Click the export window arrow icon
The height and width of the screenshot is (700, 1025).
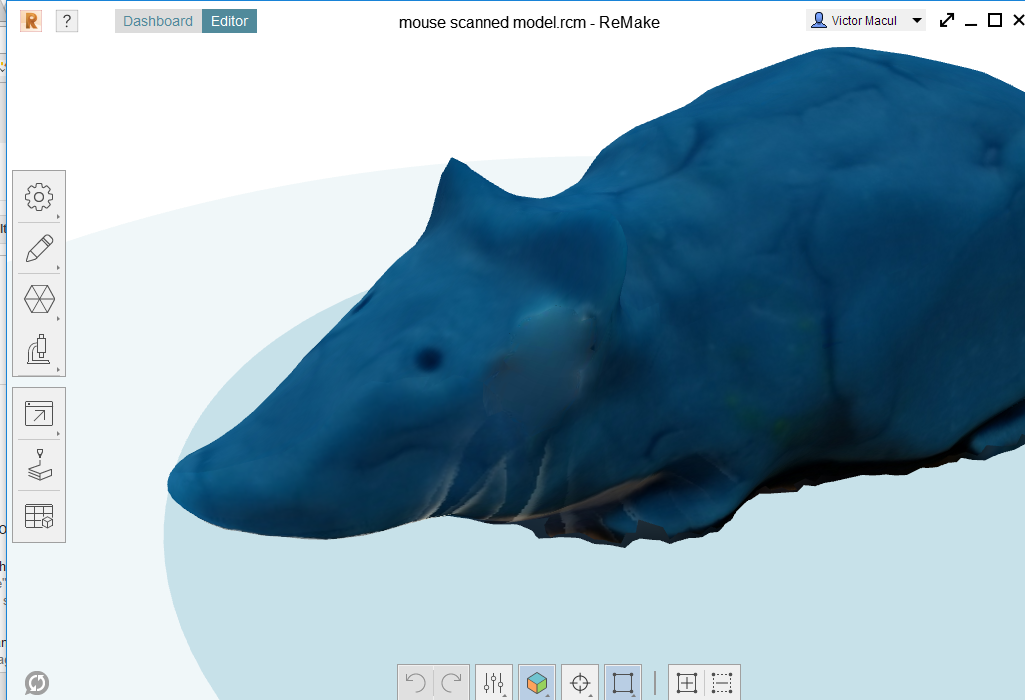[39, 413]
